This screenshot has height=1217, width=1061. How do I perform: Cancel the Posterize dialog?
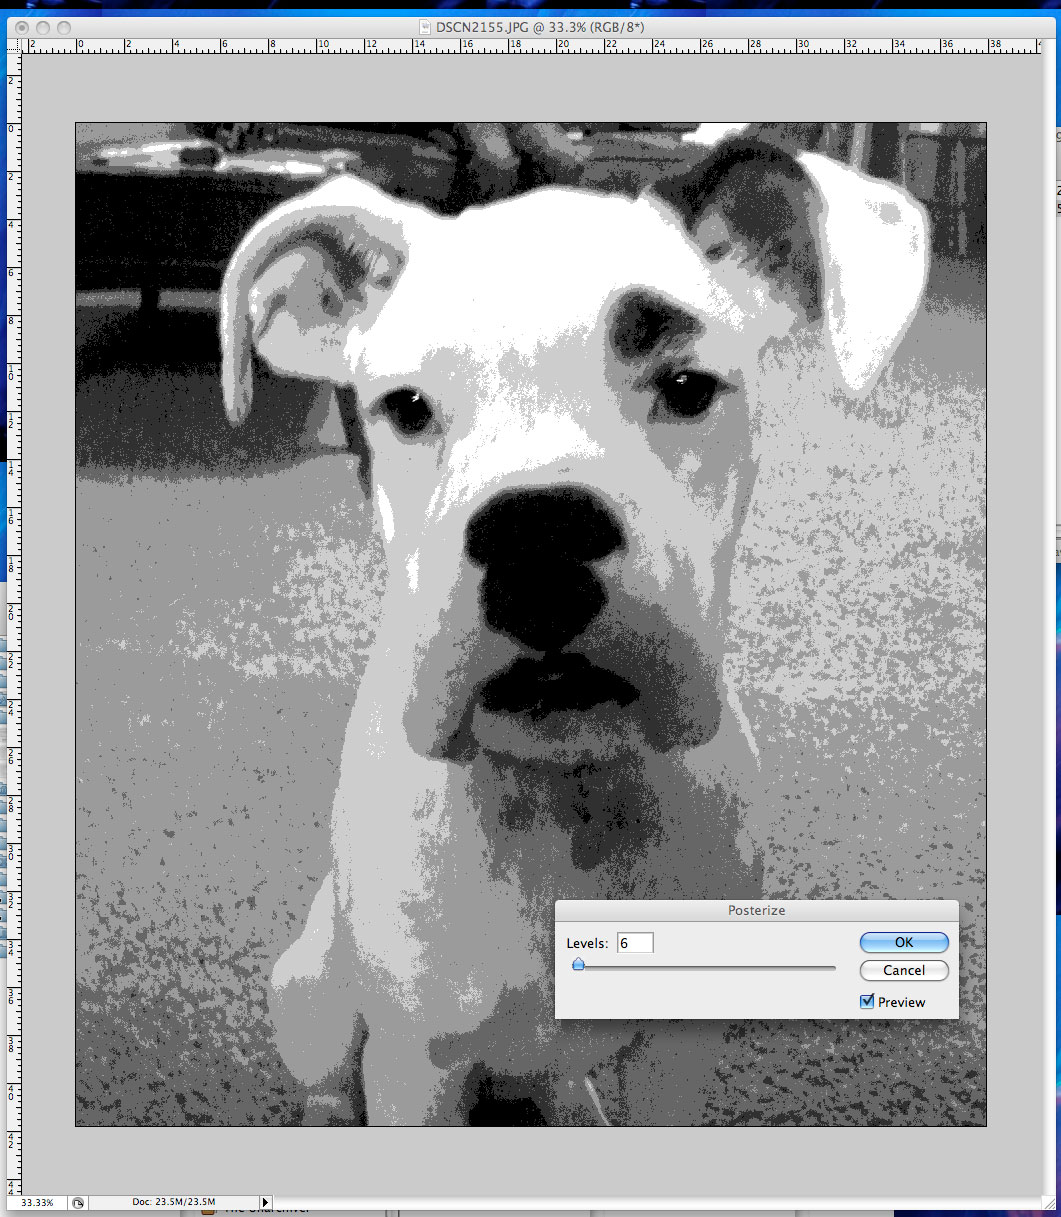(x=904, y=970)
